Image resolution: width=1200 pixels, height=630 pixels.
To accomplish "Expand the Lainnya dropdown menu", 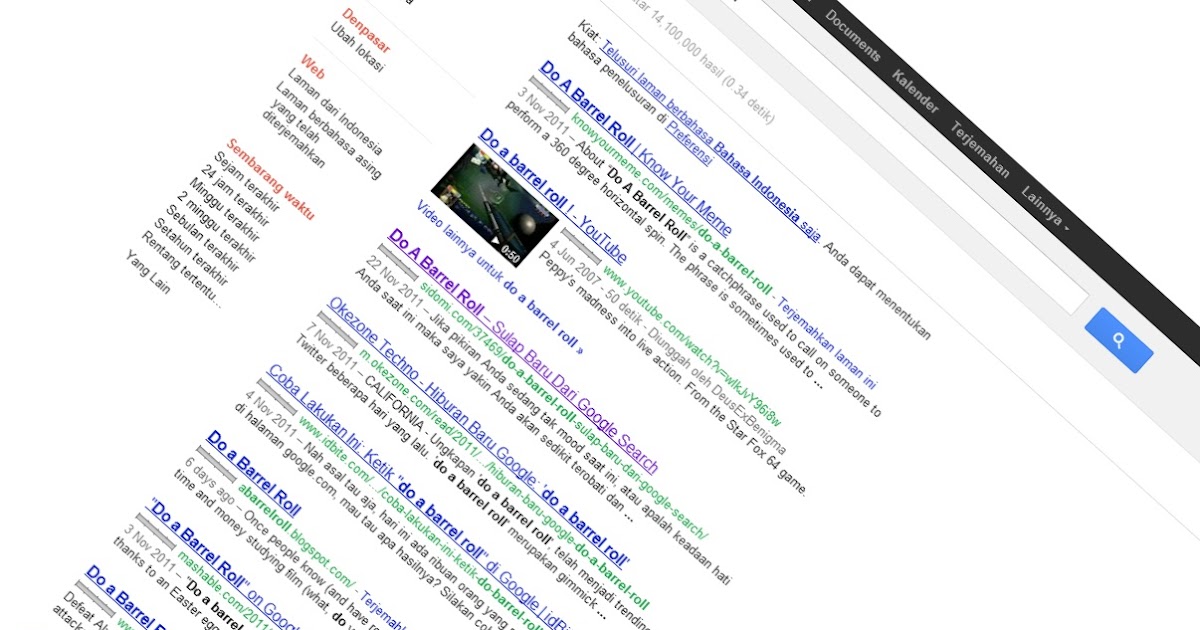I will [1046, 207].
